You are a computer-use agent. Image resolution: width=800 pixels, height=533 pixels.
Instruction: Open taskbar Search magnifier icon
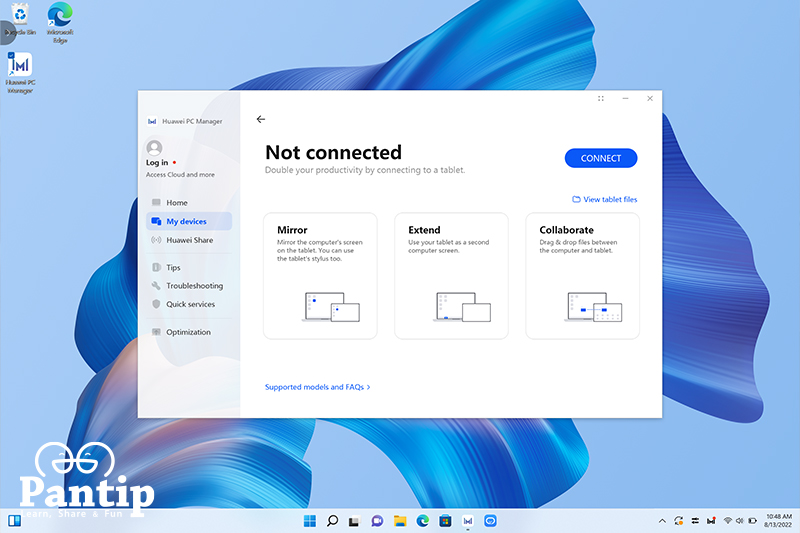[x=332, y=521]
